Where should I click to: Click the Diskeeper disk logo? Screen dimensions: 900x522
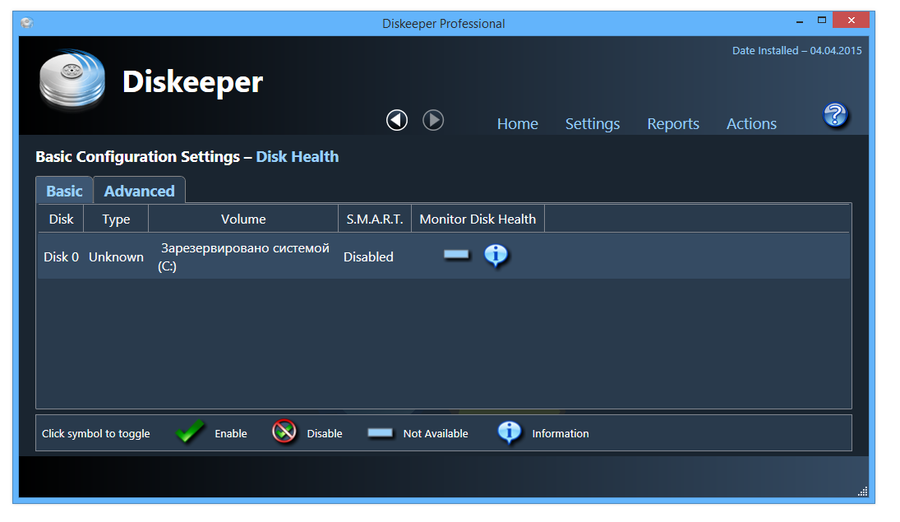click(72, 79)
